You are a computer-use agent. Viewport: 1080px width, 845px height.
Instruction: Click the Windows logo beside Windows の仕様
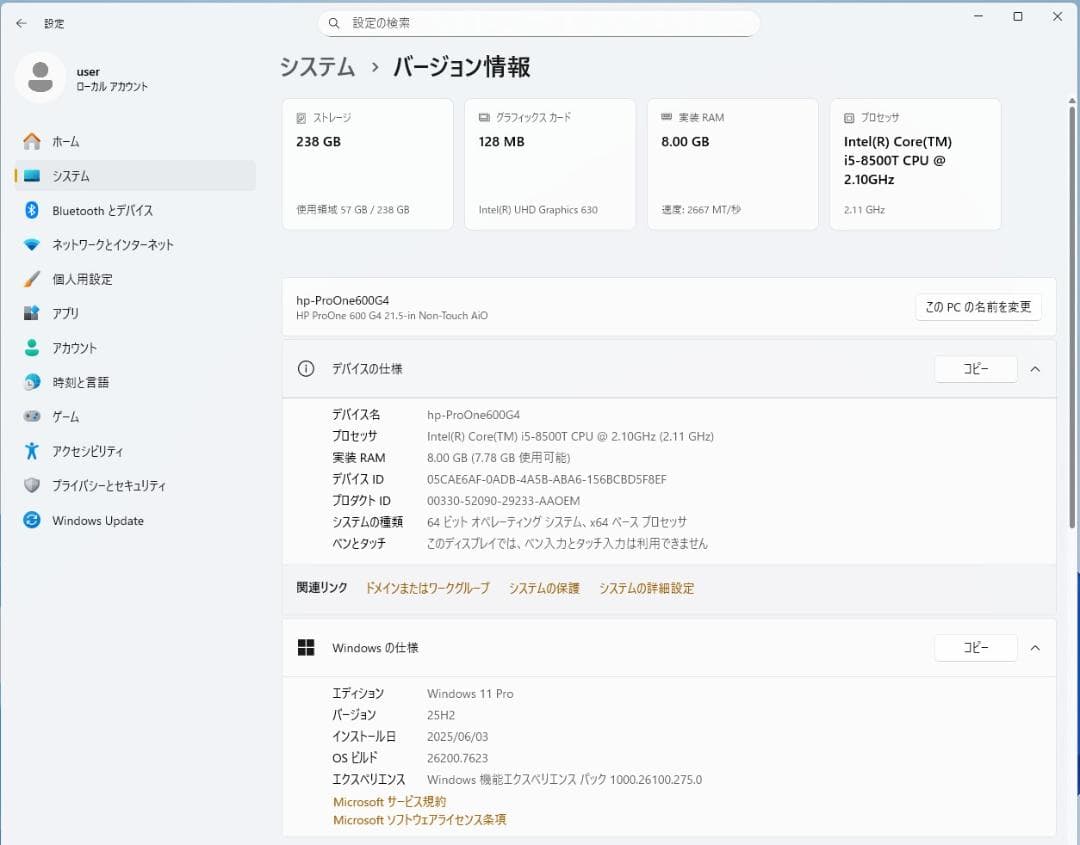click(x=306, y=647)
